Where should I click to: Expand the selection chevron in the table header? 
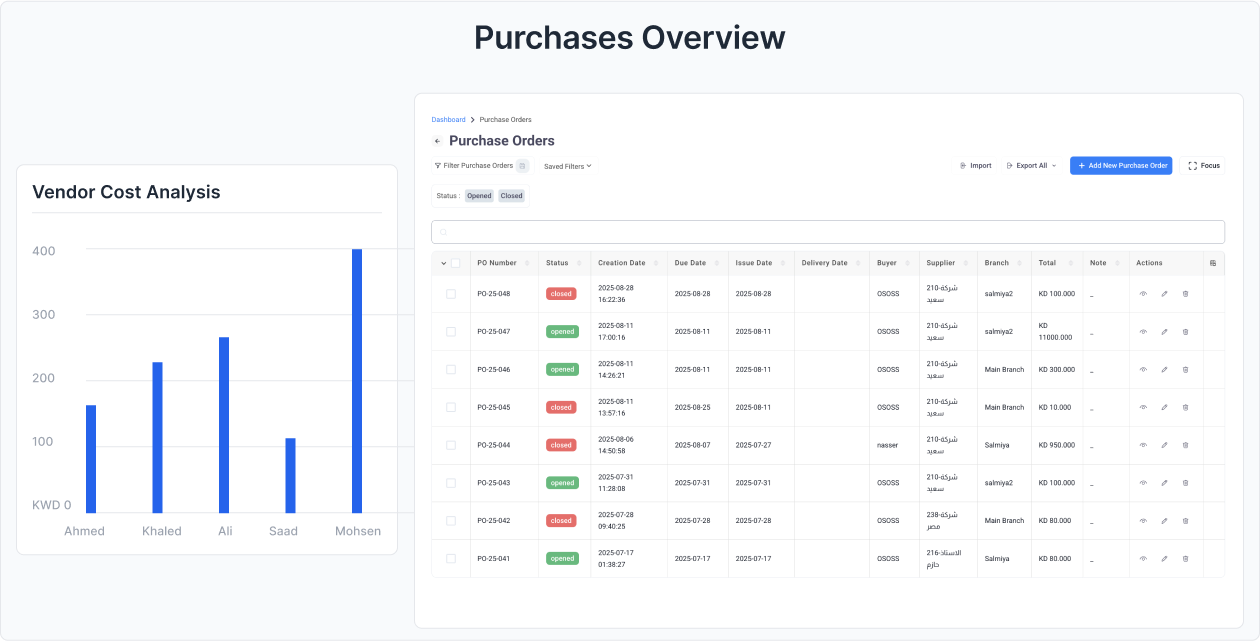click(443, 263)
